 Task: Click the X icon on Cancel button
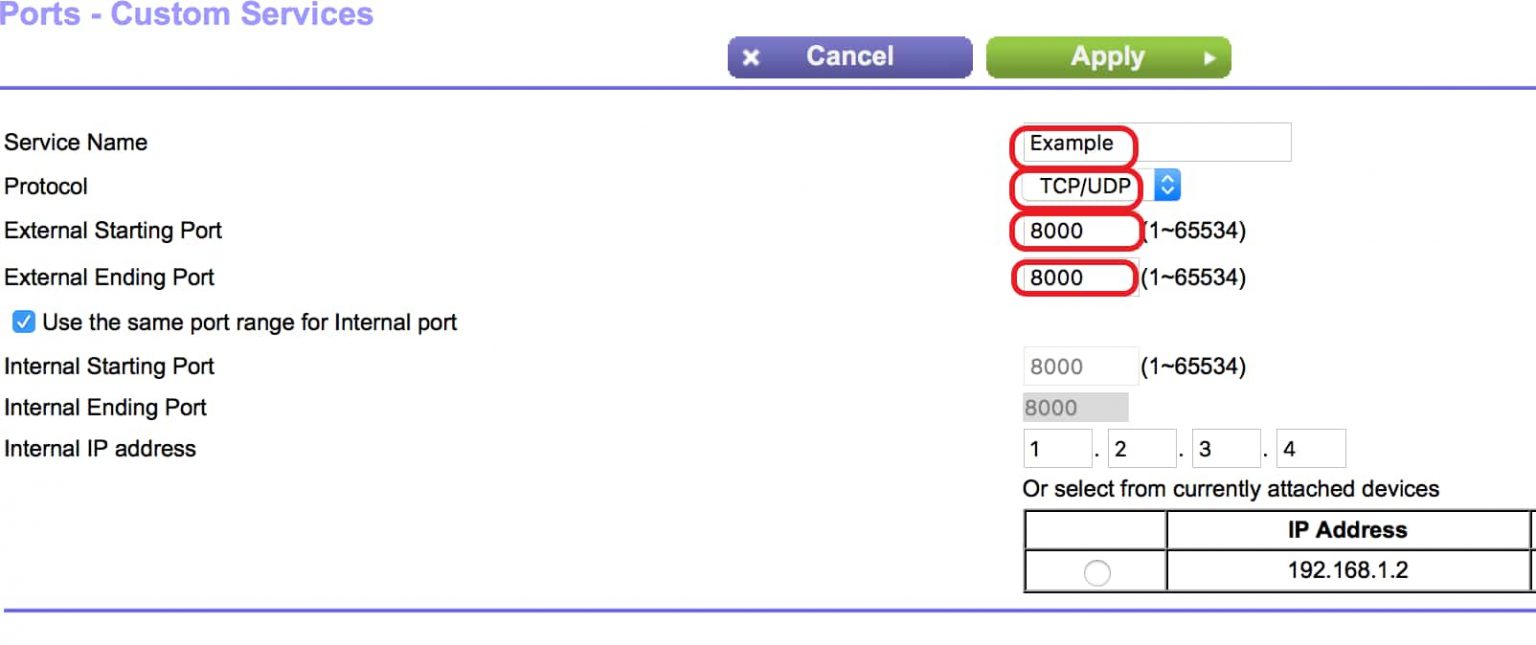click(x=752, y=58)
